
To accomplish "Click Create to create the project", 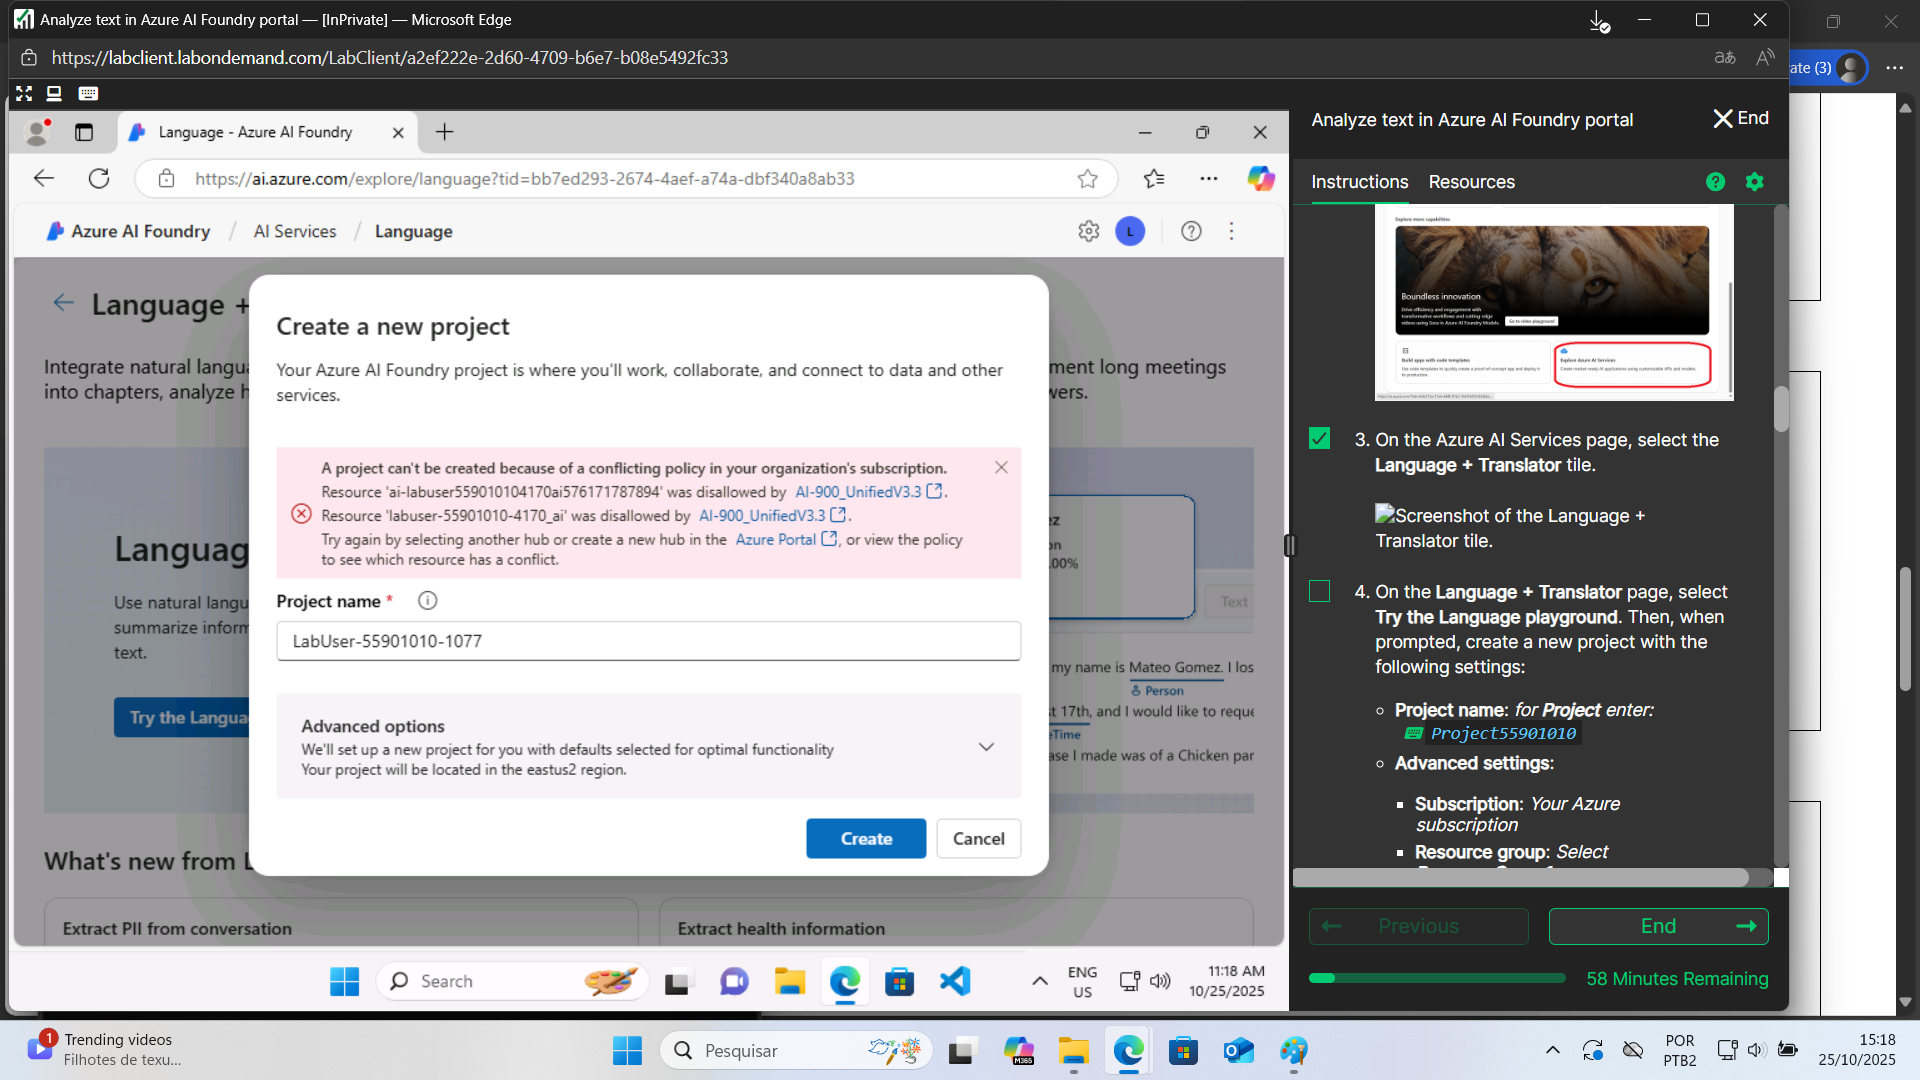I will 866,839.
